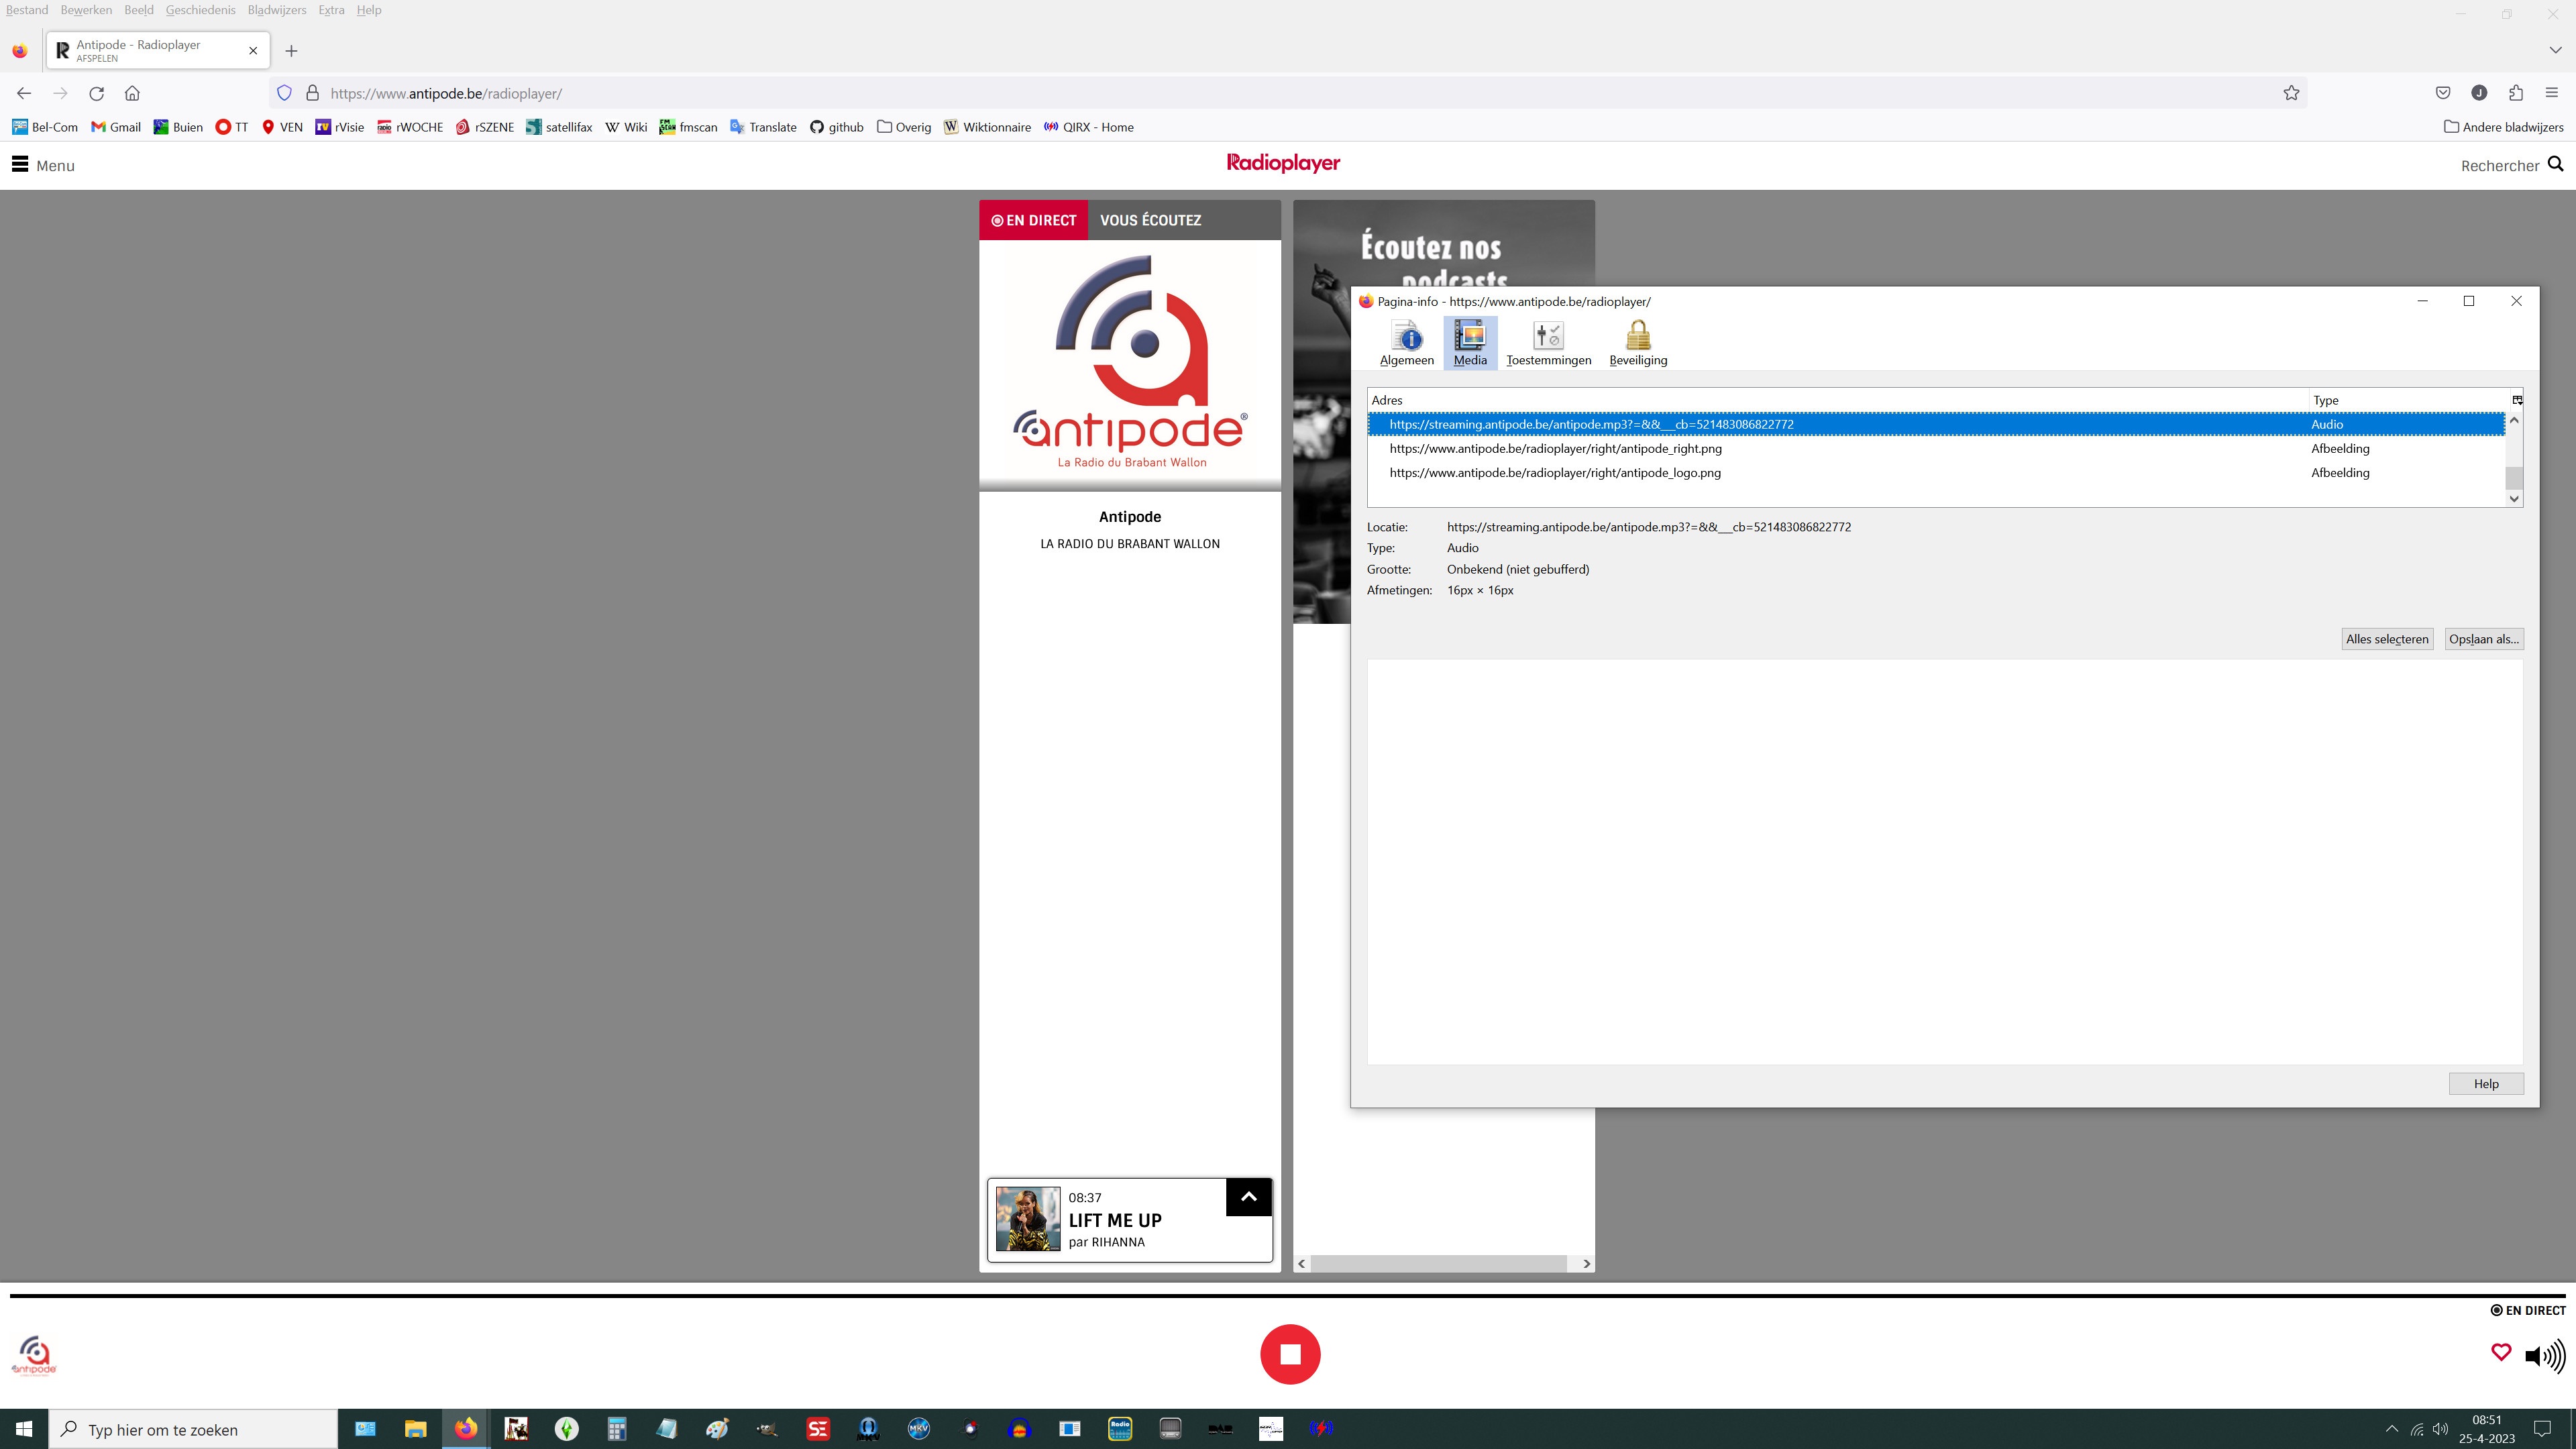The height and width of the screenshot is (1449, 2576).
Task: Click the Windows taskbar search box
Action: tap(193, 1429)
